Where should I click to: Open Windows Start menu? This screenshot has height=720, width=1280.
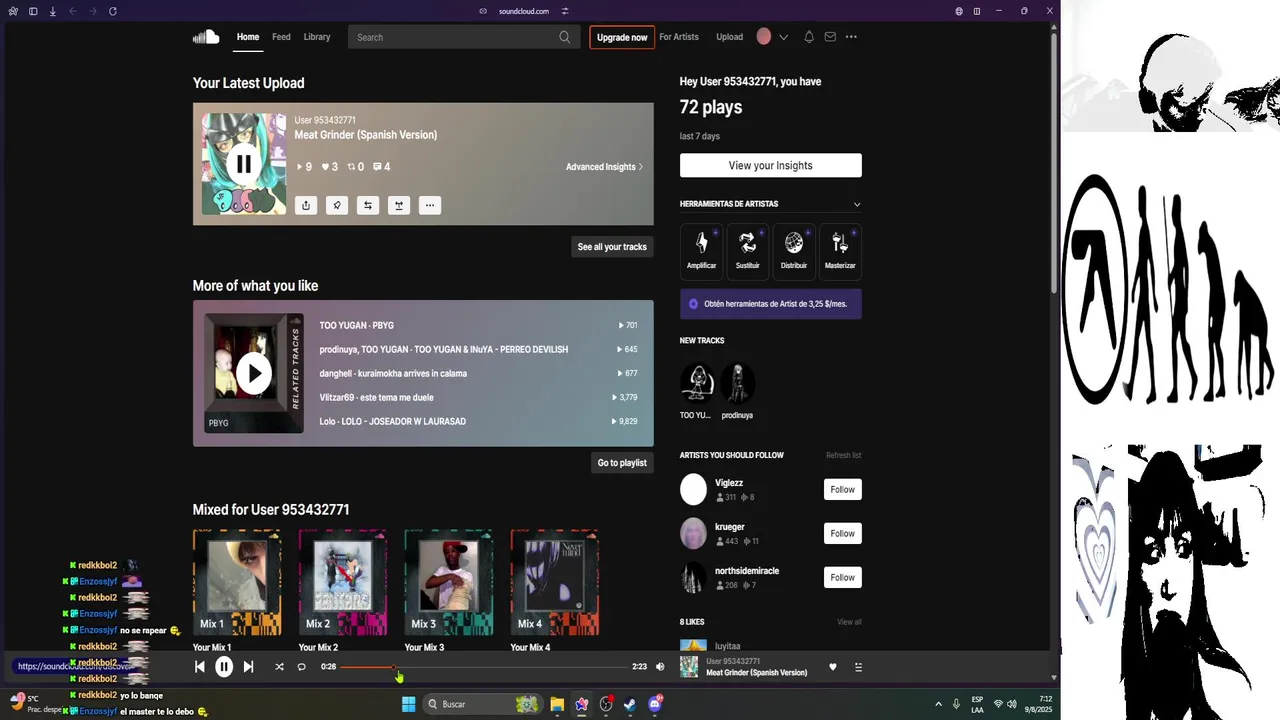[x=408, y=704]
